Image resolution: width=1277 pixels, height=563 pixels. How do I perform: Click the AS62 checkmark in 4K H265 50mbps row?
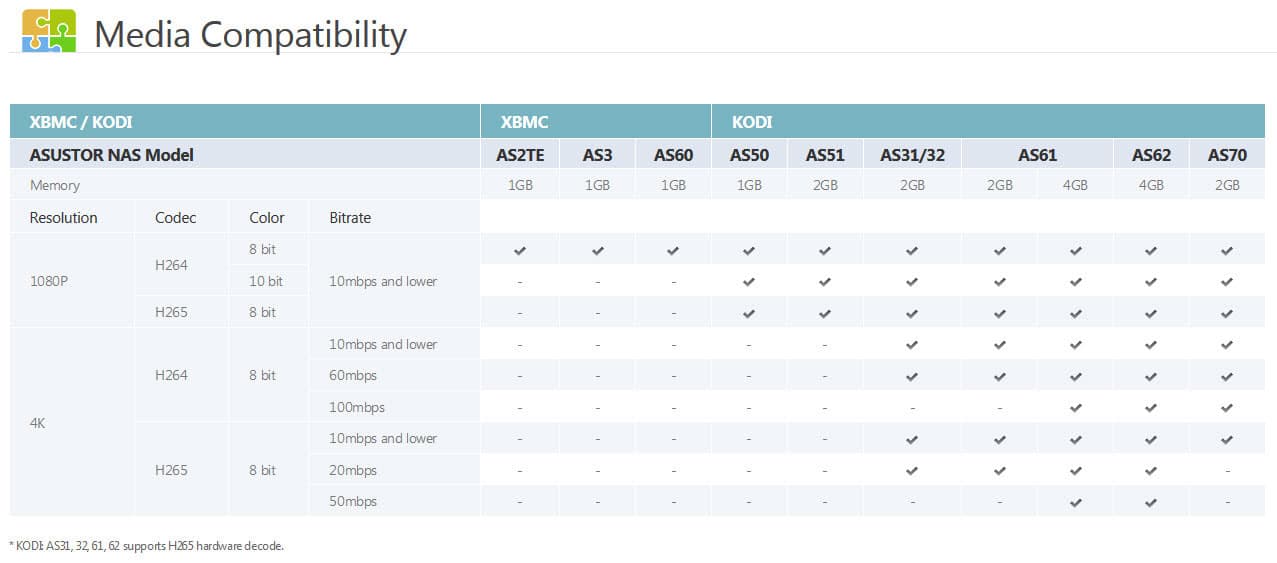click(x=1151, y=502)
